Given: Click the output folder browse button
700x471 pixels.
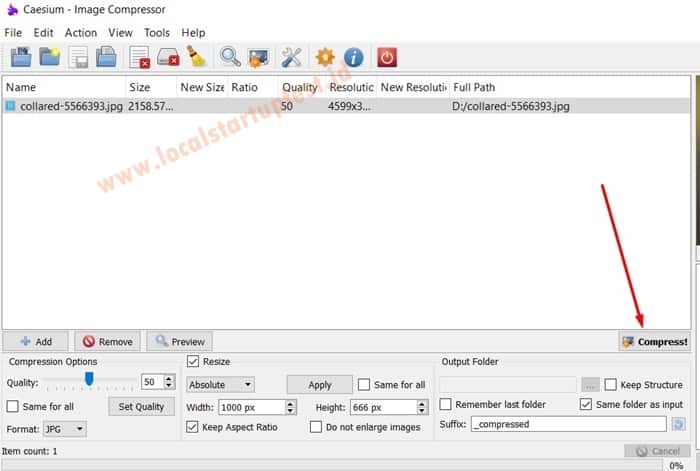Looking at the screenshot, I should click(590, 384).
